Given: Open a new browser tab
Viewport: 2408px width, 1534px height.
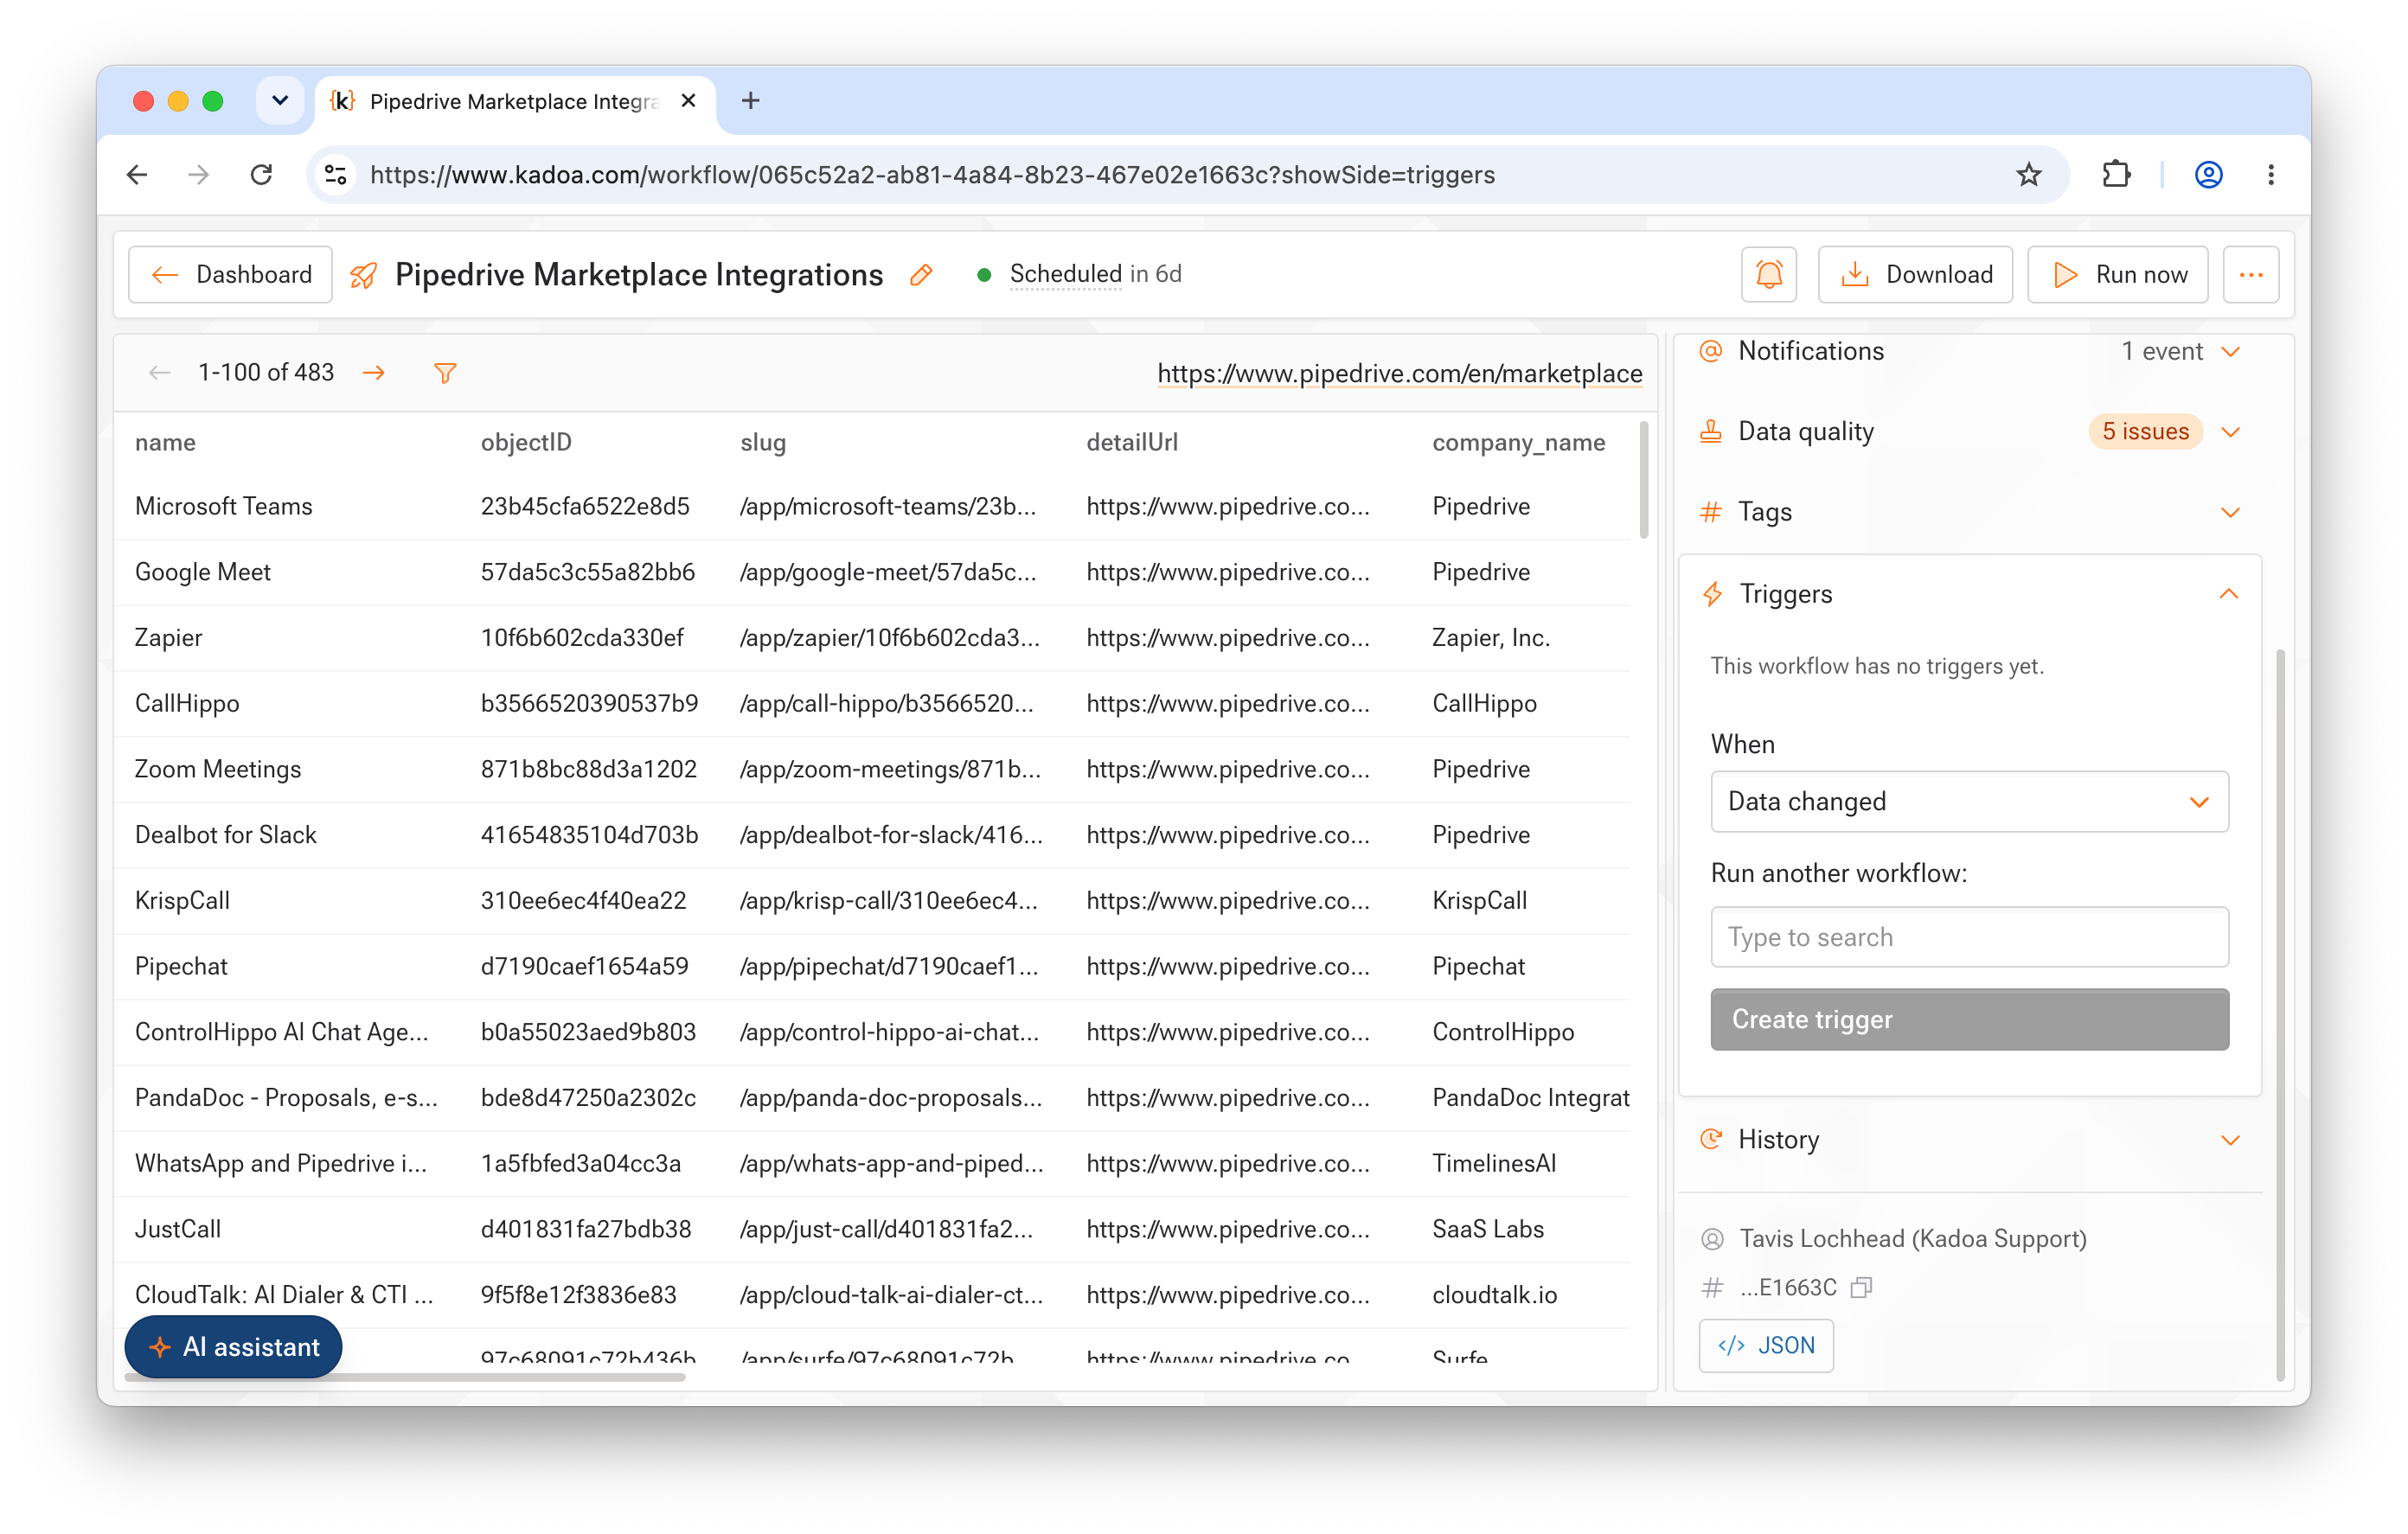Looking at the screenshot, I should pos(750,101).
